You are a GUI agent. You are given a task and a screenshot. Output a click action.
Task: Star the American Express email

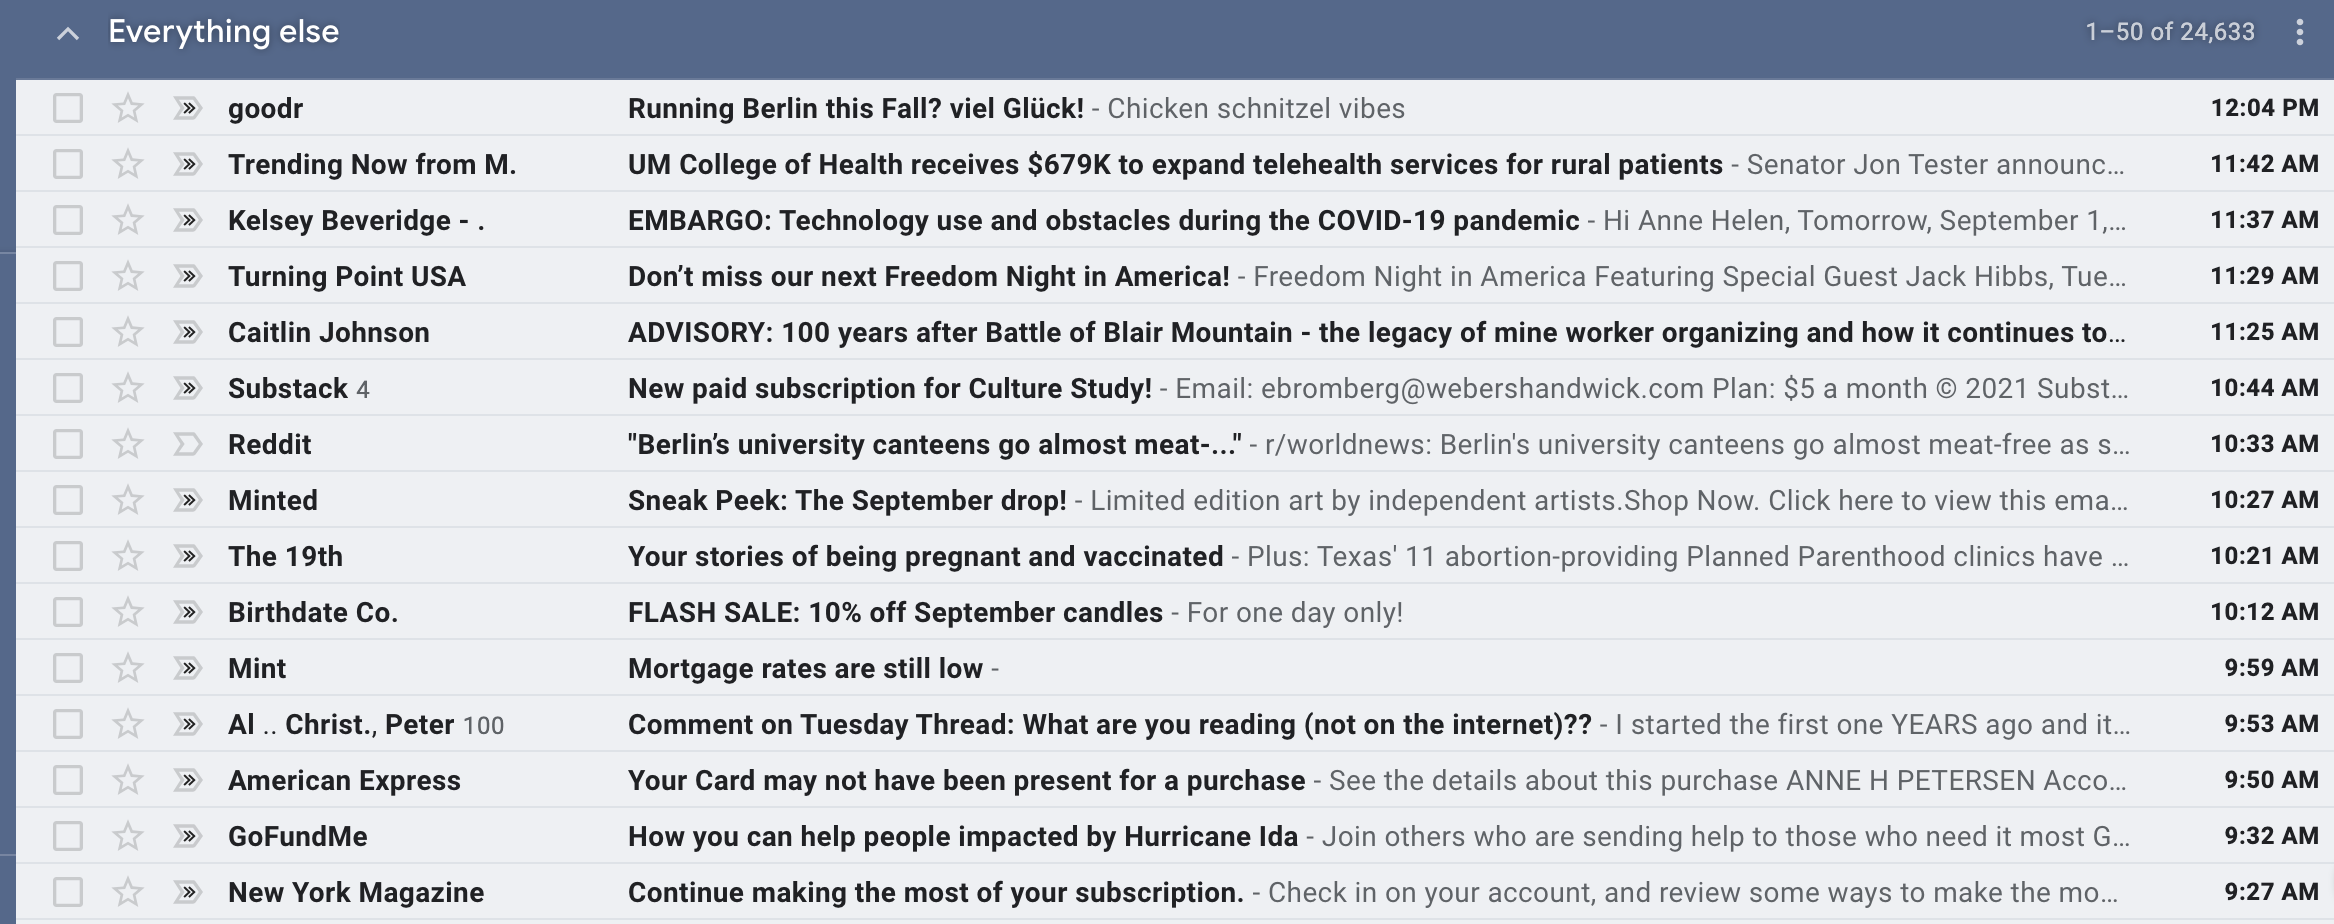(127, 780)
